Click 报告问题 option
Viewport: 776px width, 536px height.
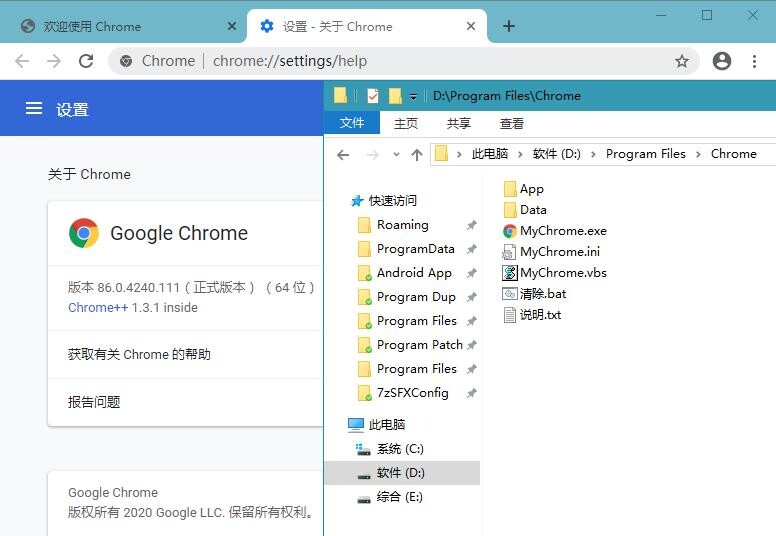click(94, 402)
